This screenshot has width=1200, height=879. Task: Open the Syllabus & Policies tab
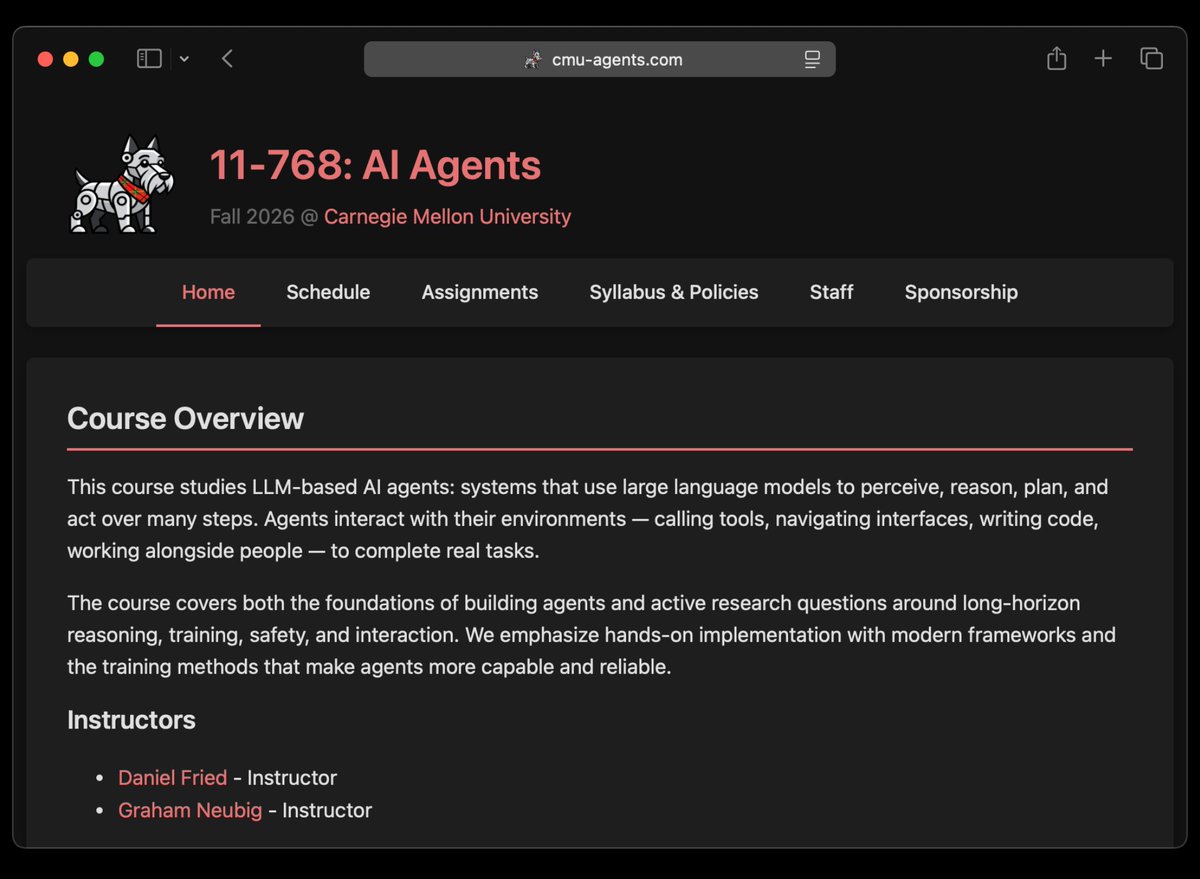point(674,292)
